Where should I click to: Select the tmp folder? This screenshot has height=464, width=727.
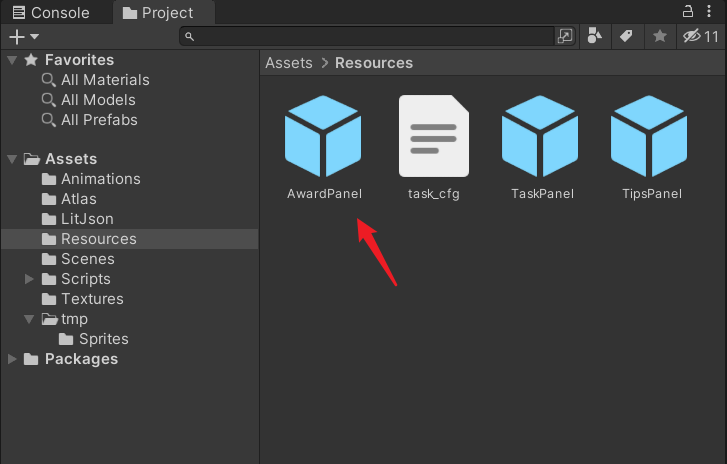pos(64,319)
